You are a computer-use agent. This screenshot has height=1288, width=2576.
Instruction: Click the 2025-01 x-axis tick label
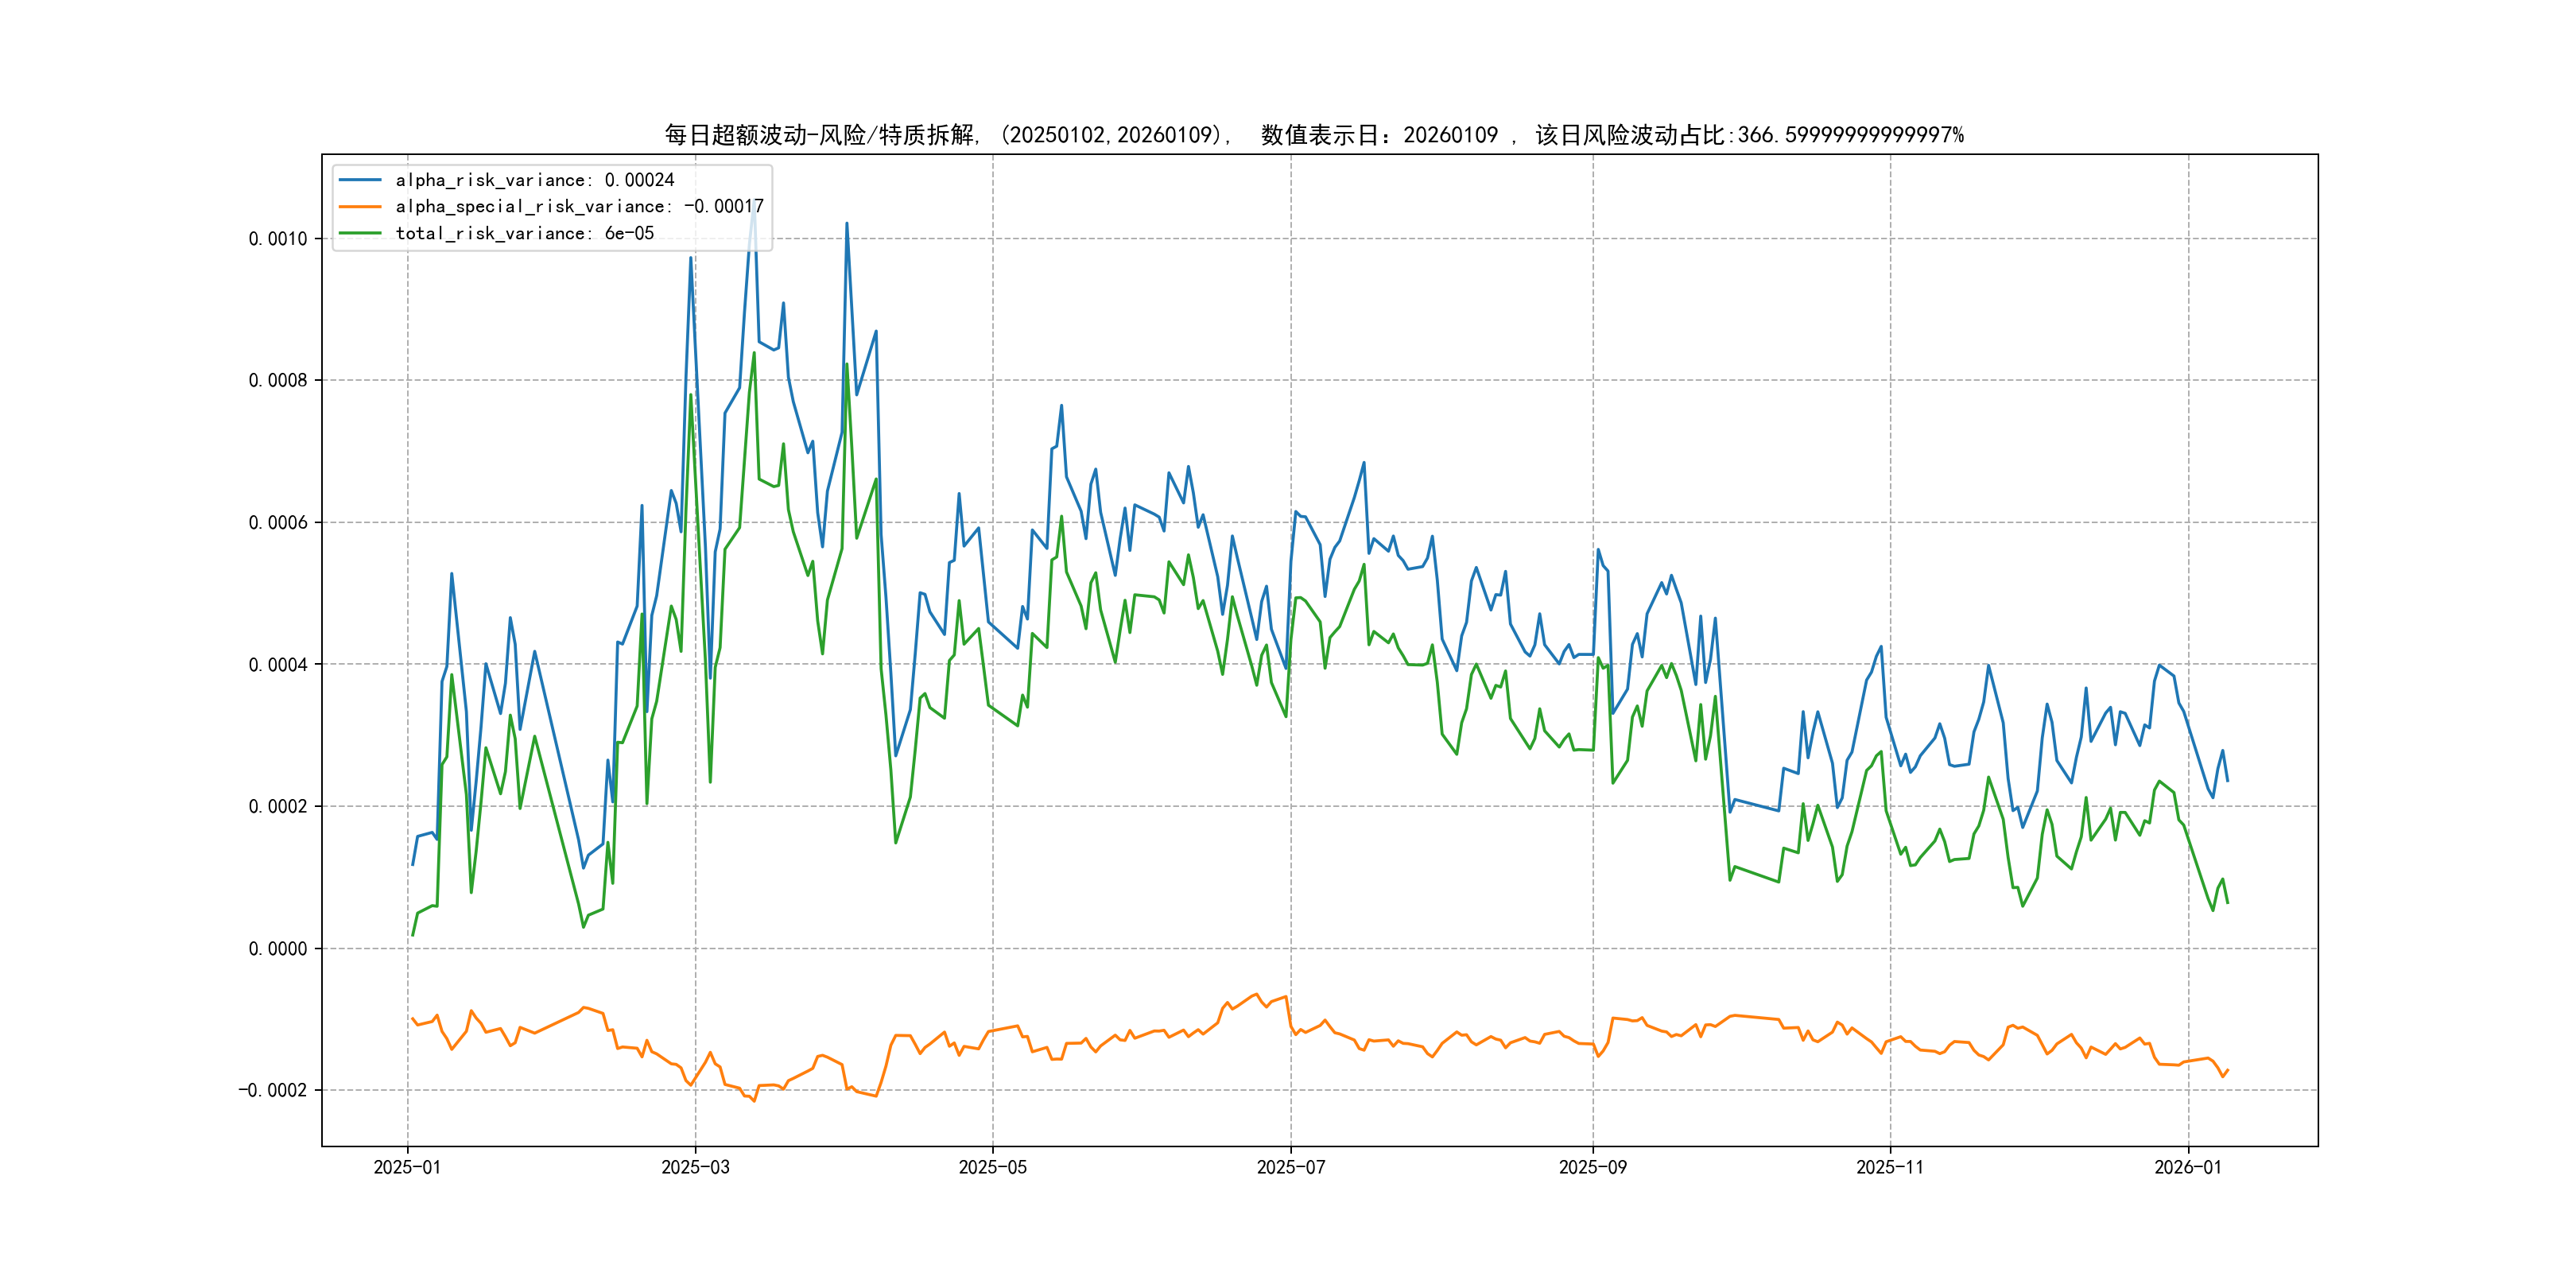407,1167
